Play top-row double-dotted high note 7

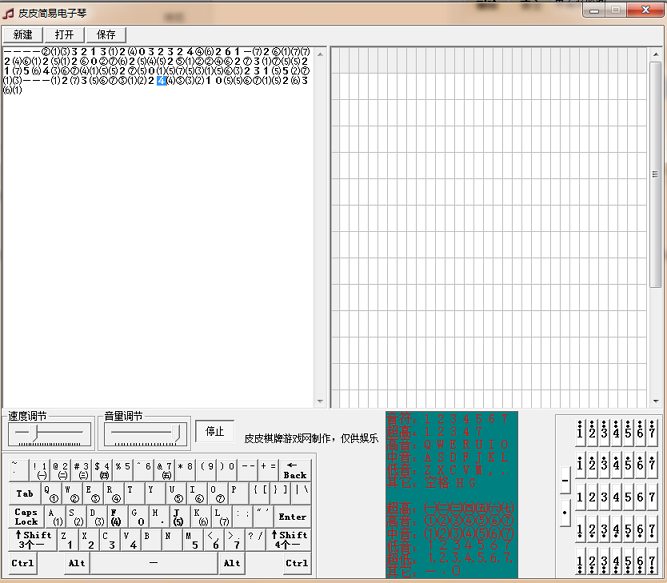coord(653,431)
